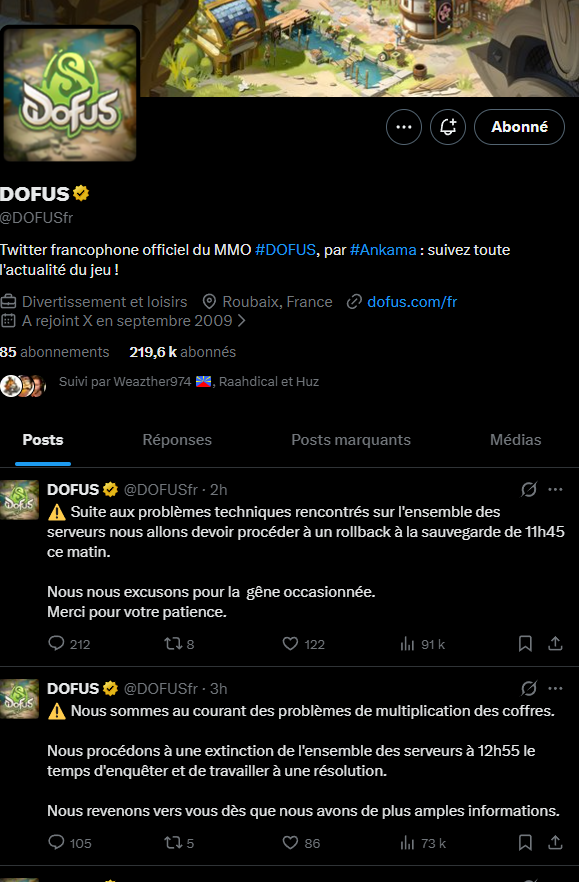The image size is (579, 882).
Task: Share the rollback announcement post
Action: pyautogui.click(x=555, y=644)
